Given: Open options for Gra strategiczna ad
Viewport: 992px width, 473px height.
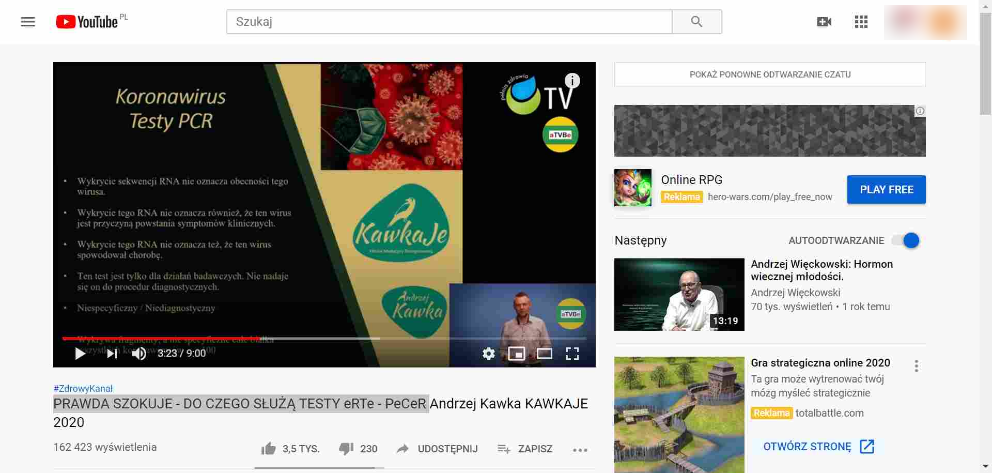Looking at the screenshot, I should click(916, 366).
